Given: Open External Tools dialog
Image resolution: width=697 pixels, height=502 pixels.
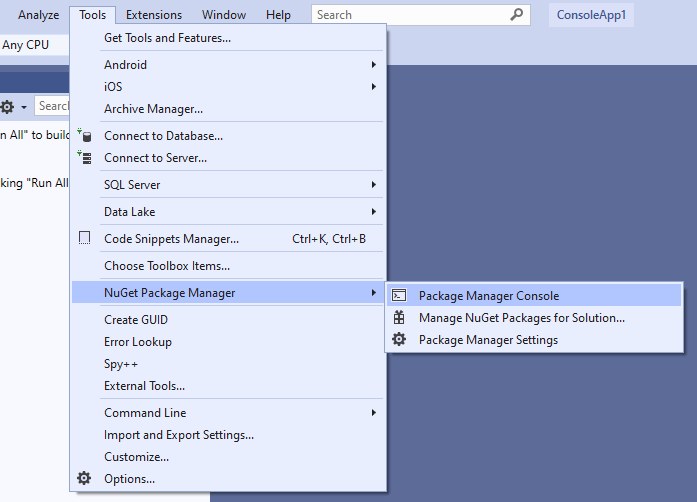Looking at the screenshot, I should [x=228, y=386].
